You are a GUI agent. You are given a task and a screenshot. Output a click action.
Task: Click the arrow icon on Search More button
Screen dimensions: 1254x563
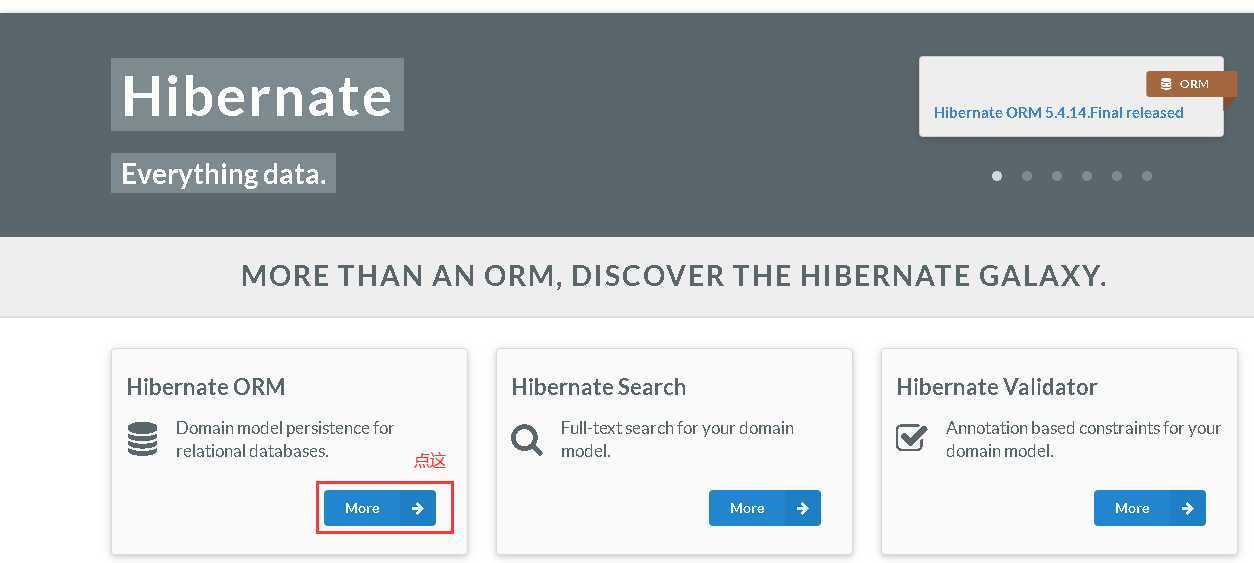(x=802, y=508)
